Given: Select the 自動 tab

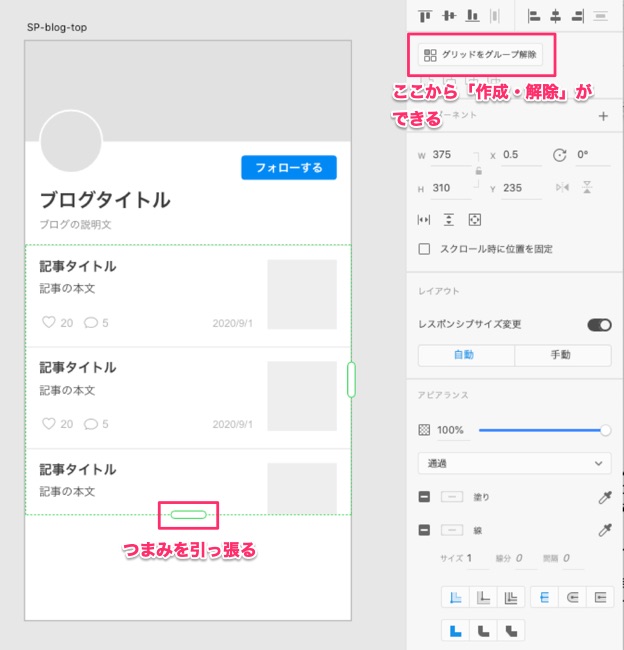Looking at the screenshot, I should point(466,355).
